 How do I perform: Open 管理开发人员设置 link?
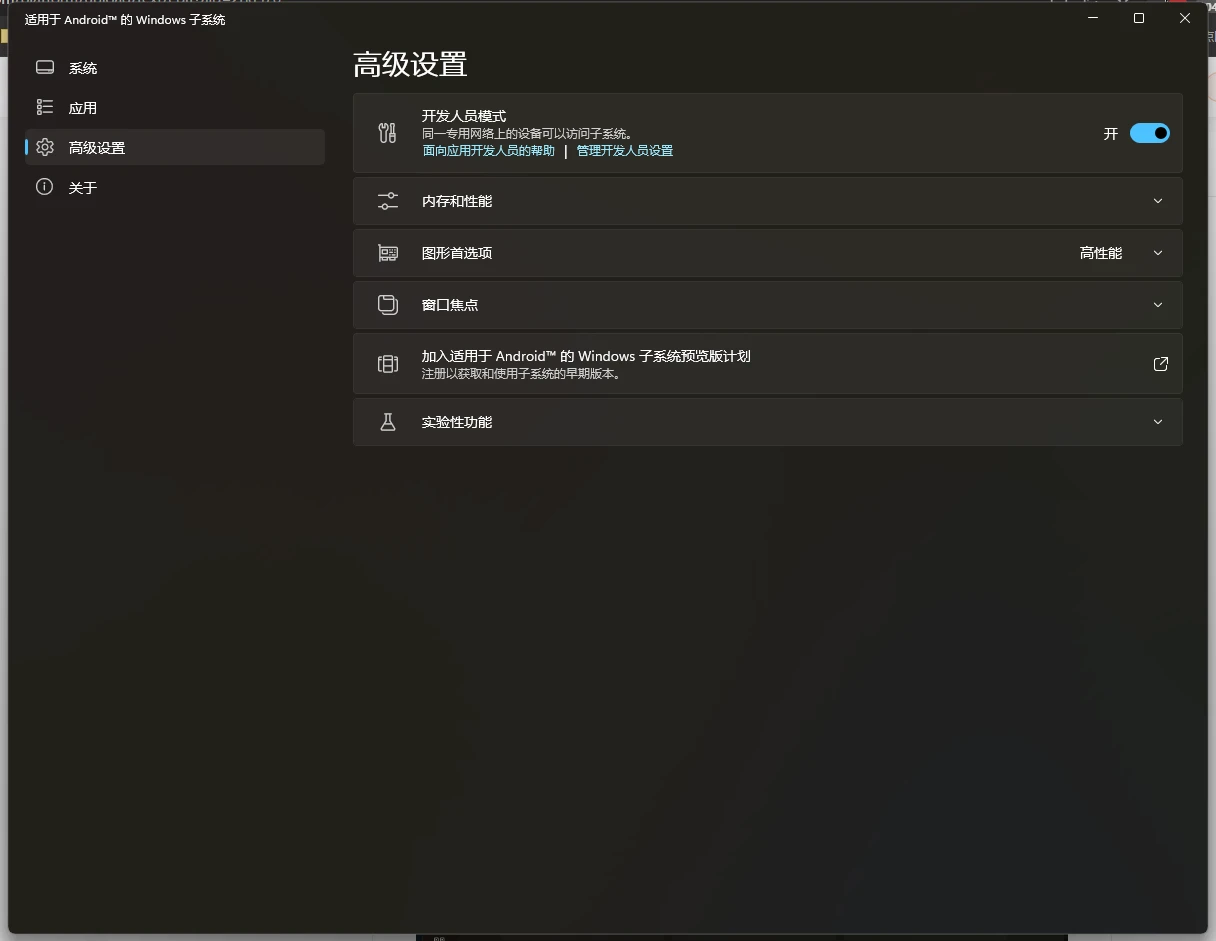click(625, 151)
